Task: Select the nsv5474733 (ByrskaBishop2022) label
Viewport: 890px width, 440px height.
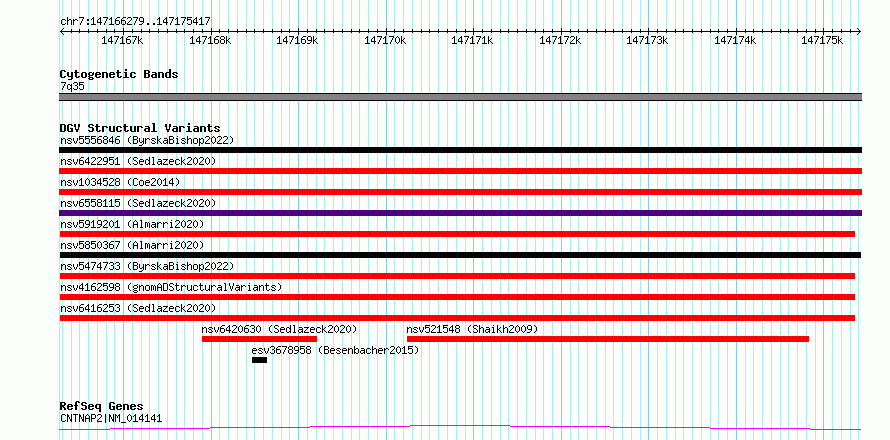Action: click(x=147, y=266)
